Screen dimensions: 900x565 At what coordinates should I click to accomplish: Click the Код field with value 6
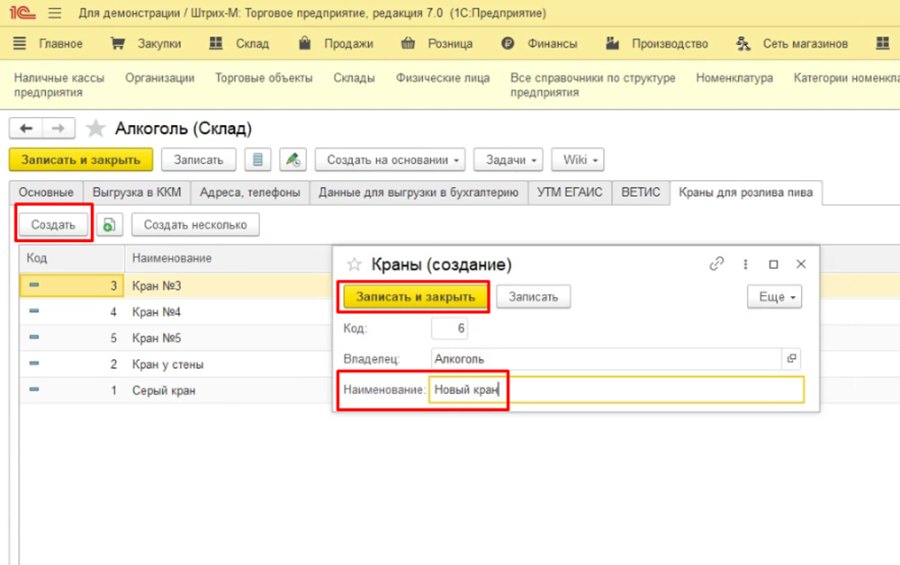(449, 328)
